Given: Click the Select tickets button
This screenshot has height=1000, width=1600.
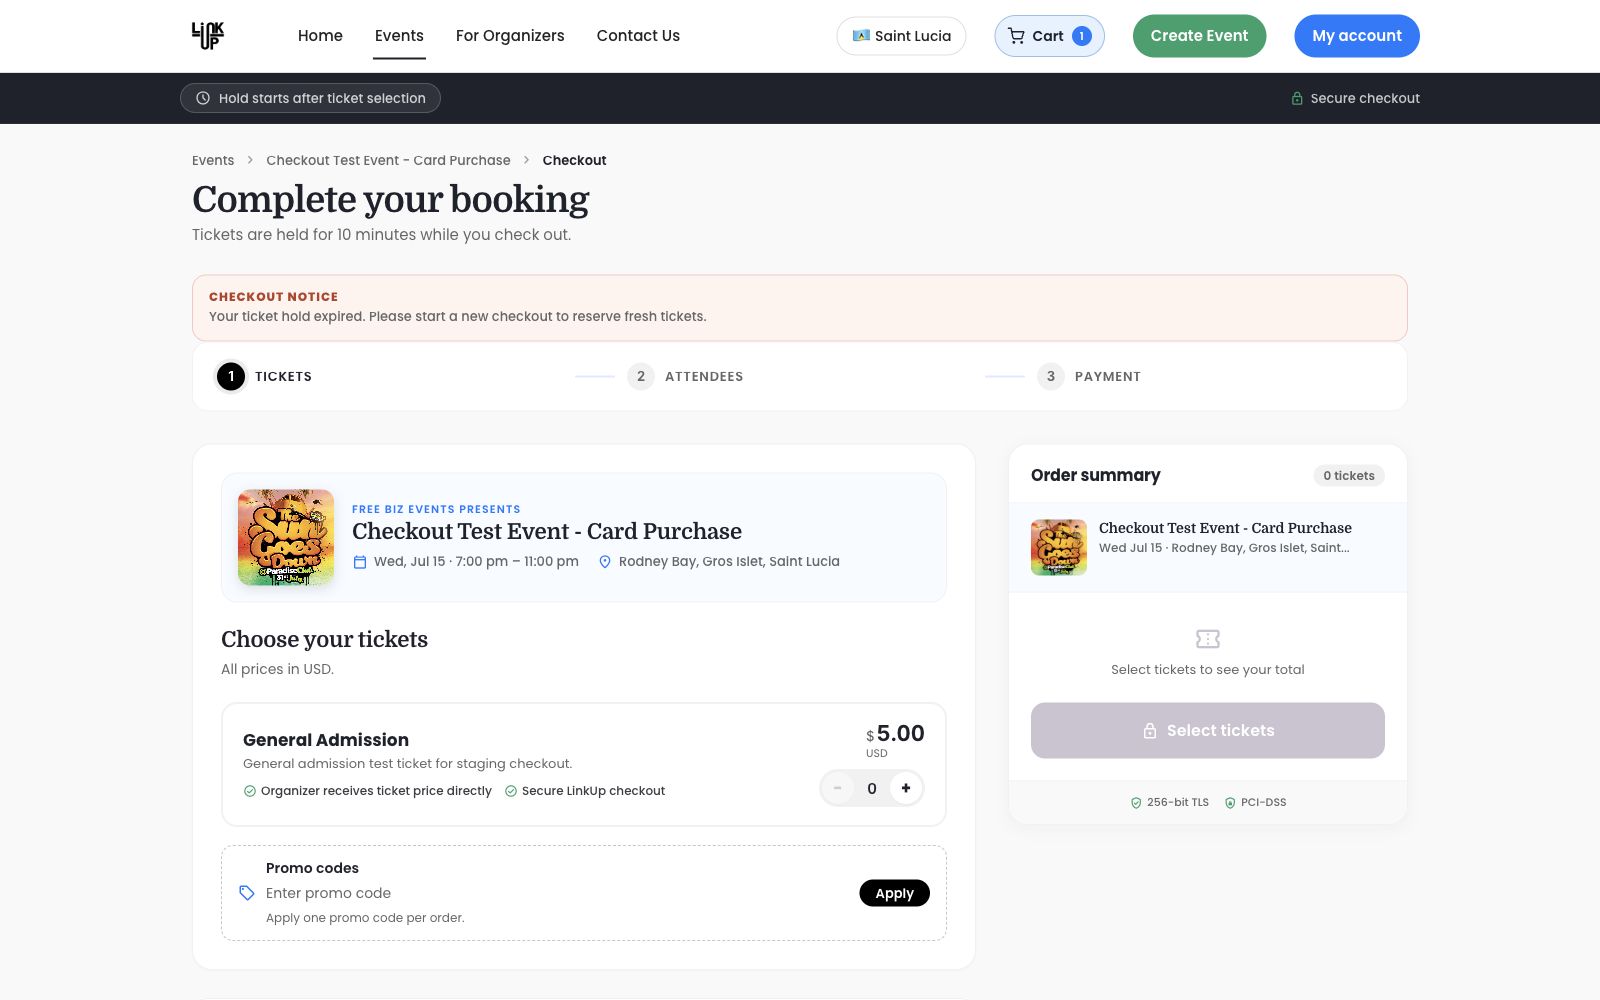Looking at the screenshot, I should (1208, 730).
